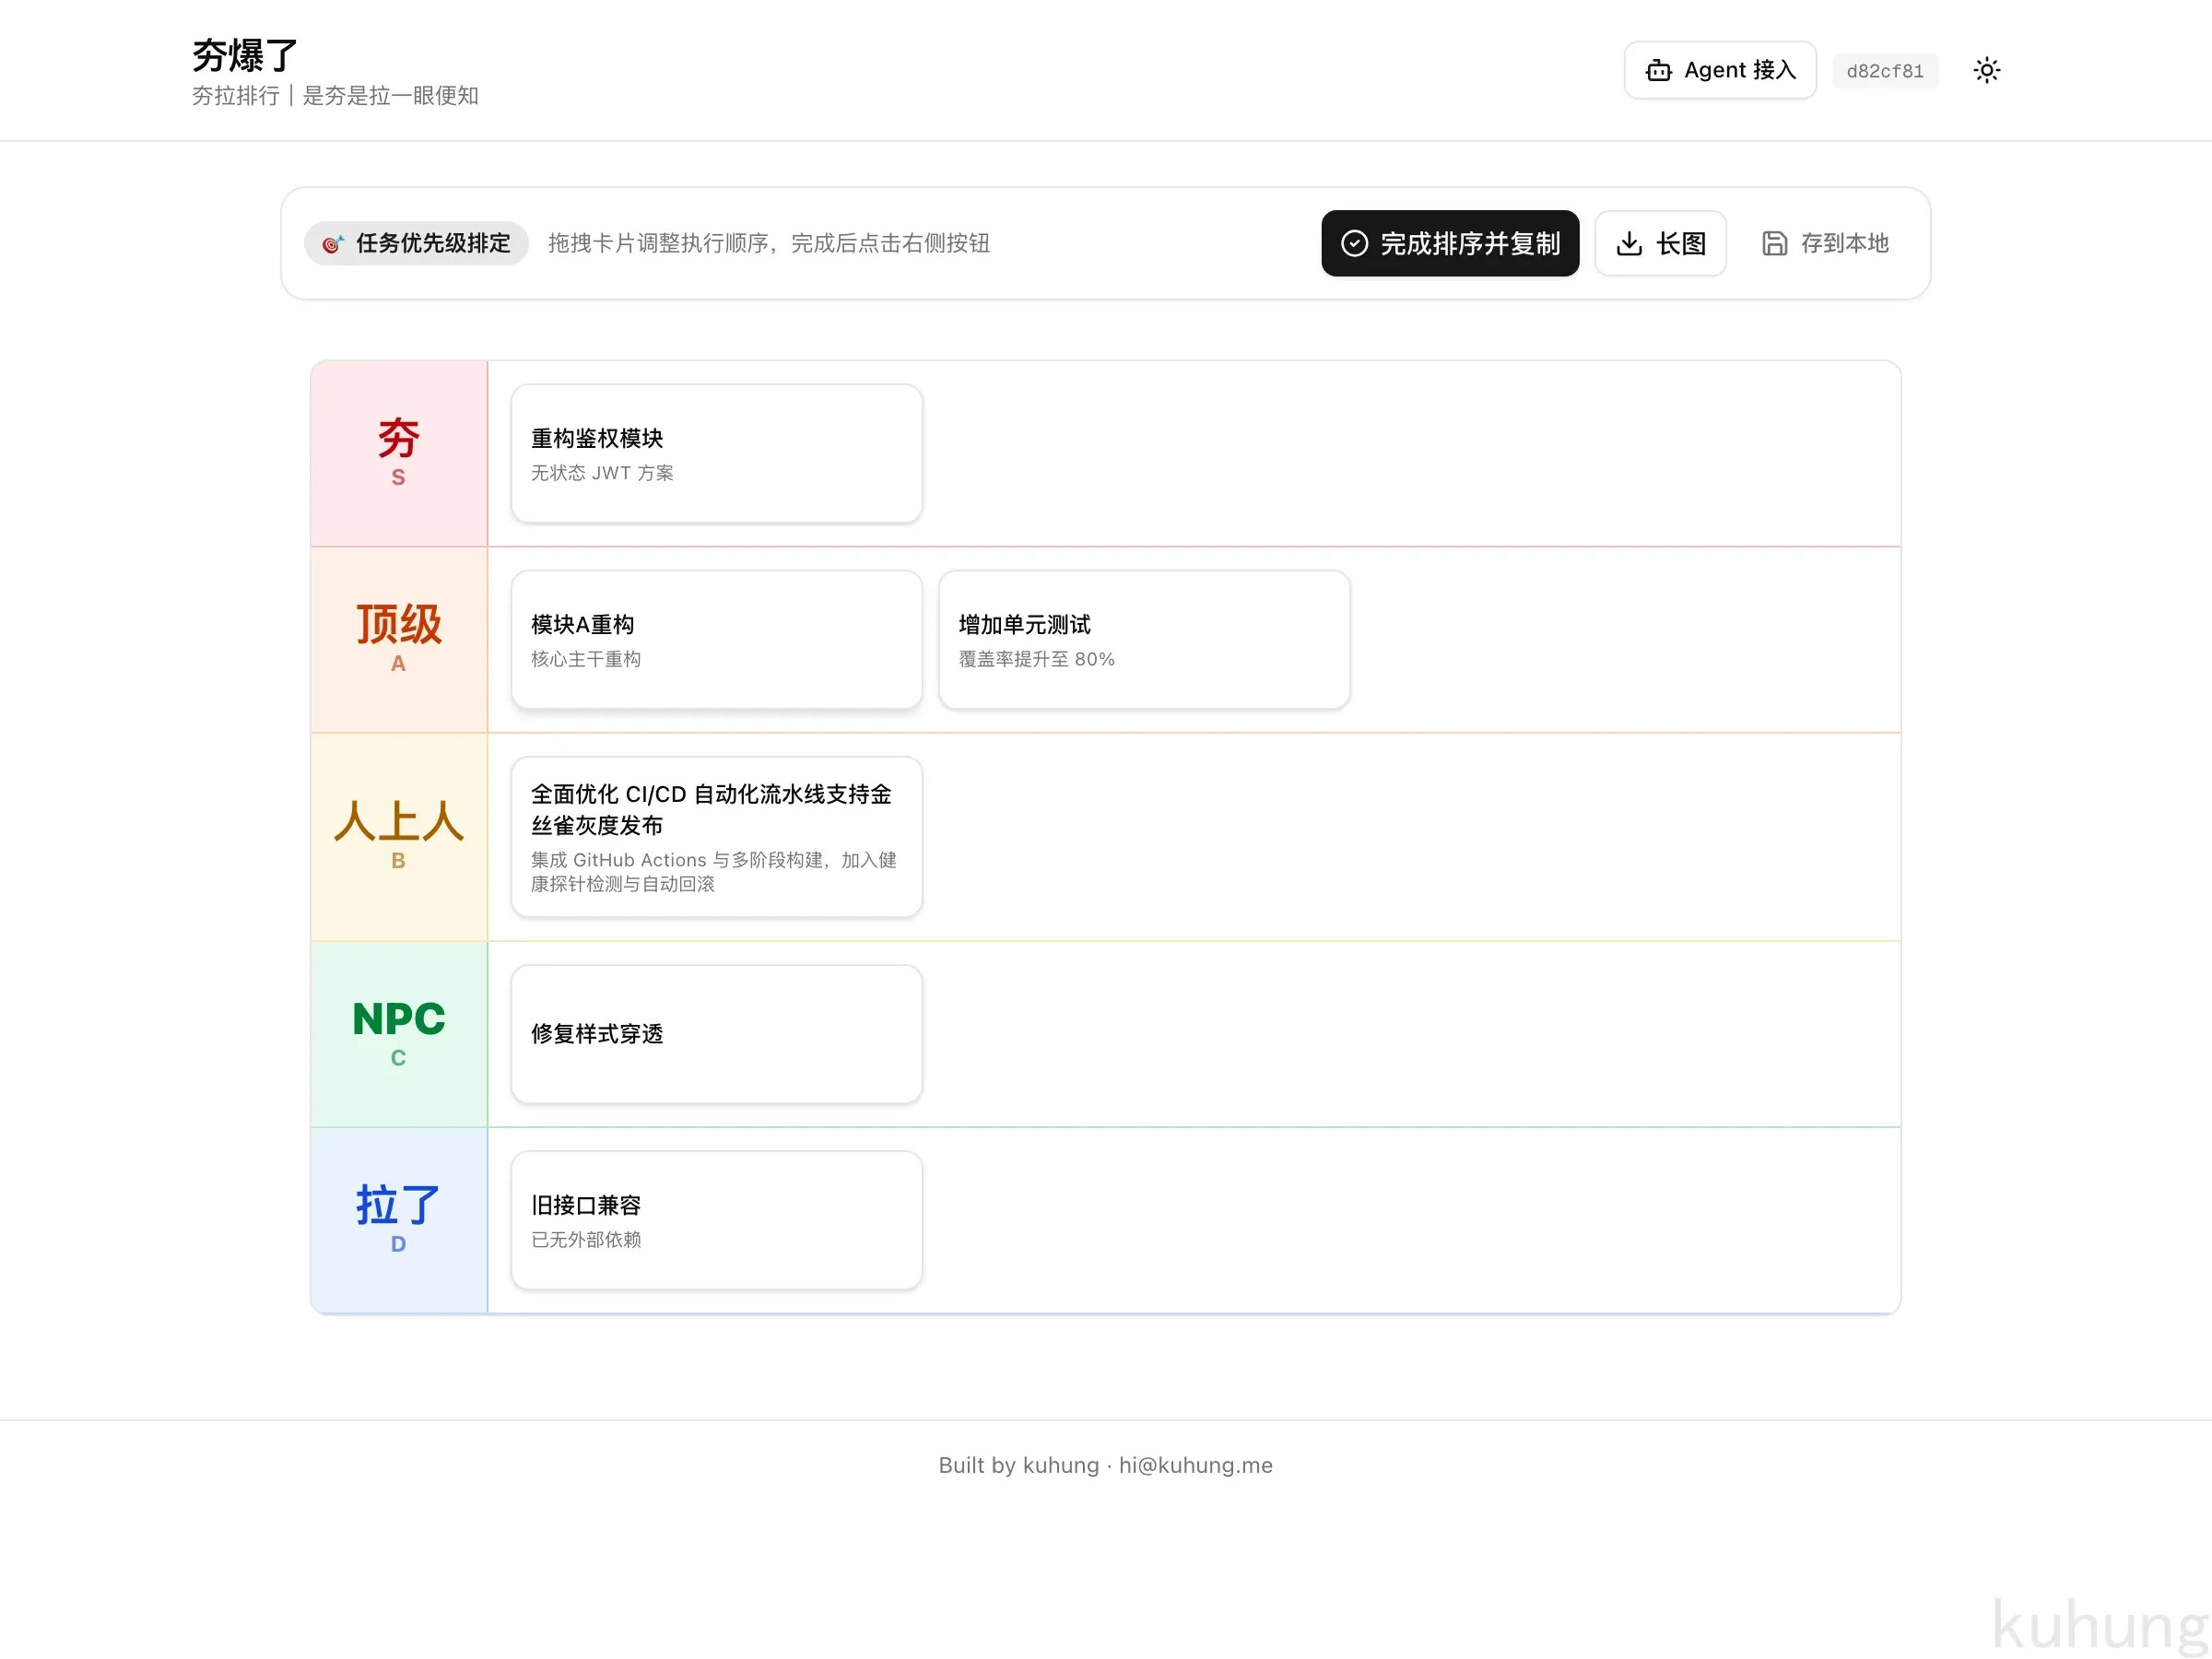The image size is (2212, 1659).
Task: Toggle the sun theme icon
Action: tap(1986, 70)
